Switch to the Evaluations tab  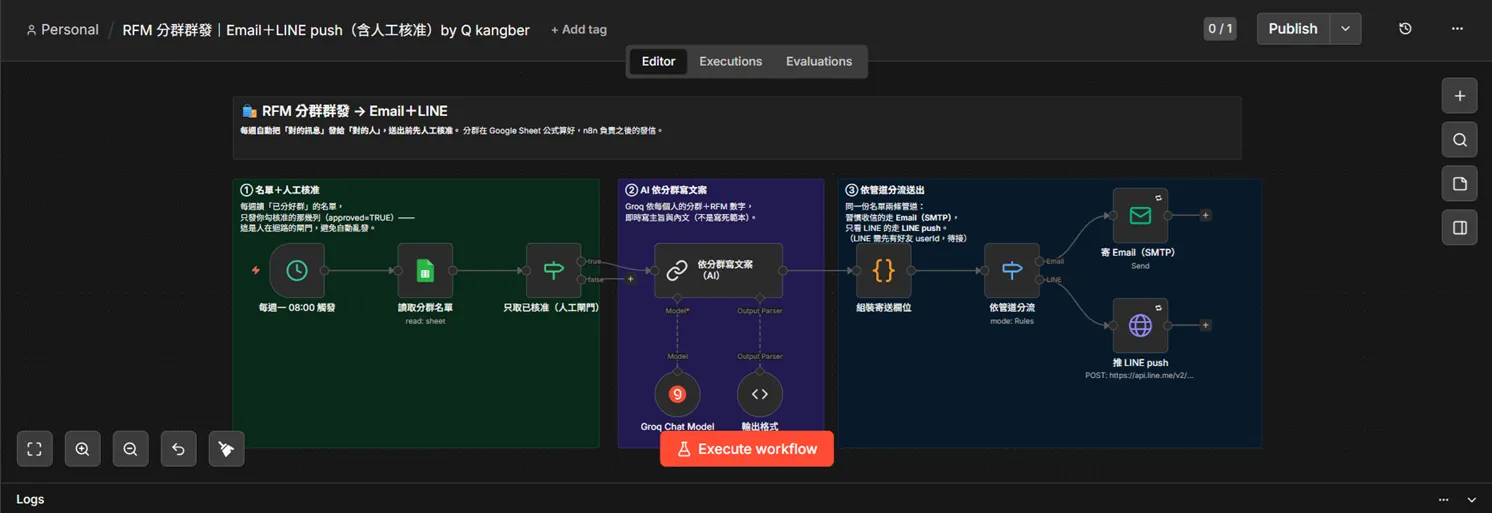click(x=819, y=61)
